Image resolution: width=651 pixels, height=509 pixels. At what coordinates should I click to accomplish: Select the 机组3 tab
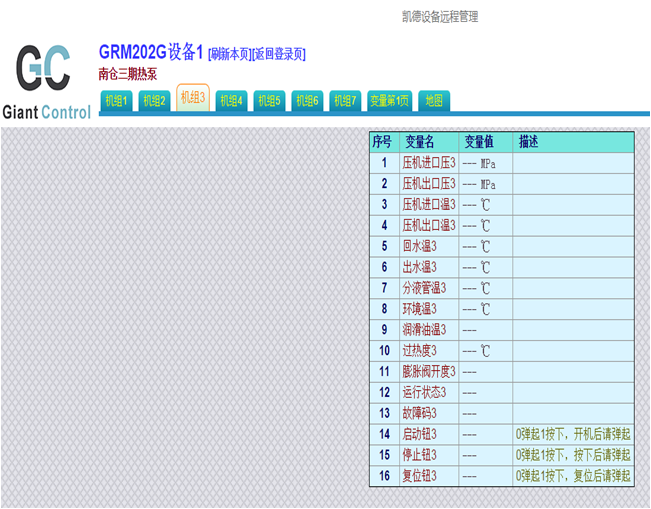click(193, 98)
